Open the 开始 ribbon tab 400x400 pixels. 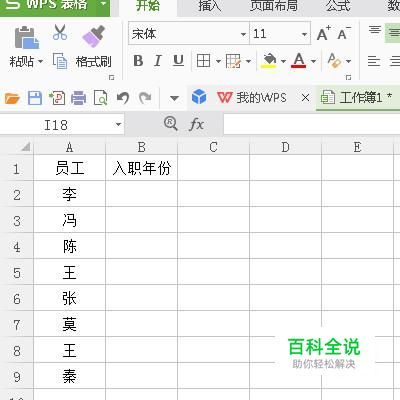148,6
